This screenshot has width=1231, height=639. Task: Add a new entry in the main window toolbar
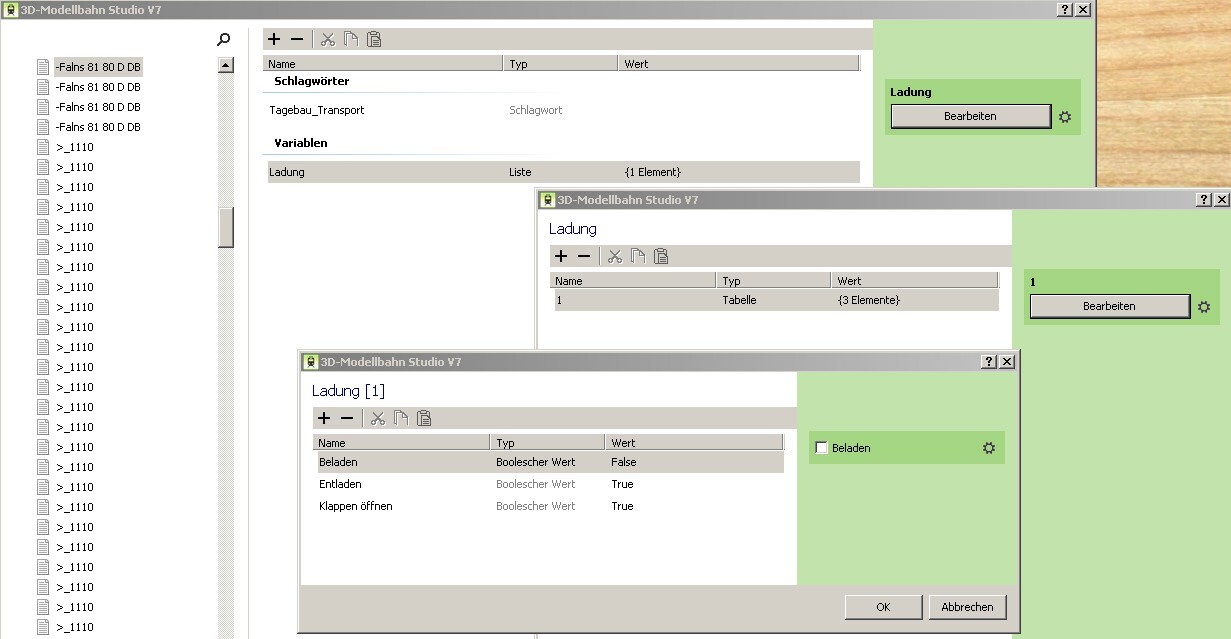click(x=274, y=39)
